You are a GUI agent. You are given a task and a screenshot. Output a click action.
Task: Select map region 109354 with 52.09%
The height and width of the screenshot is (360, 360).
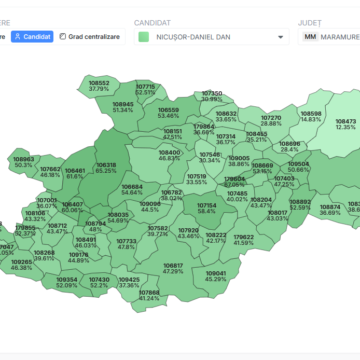(x=67, y=282)
